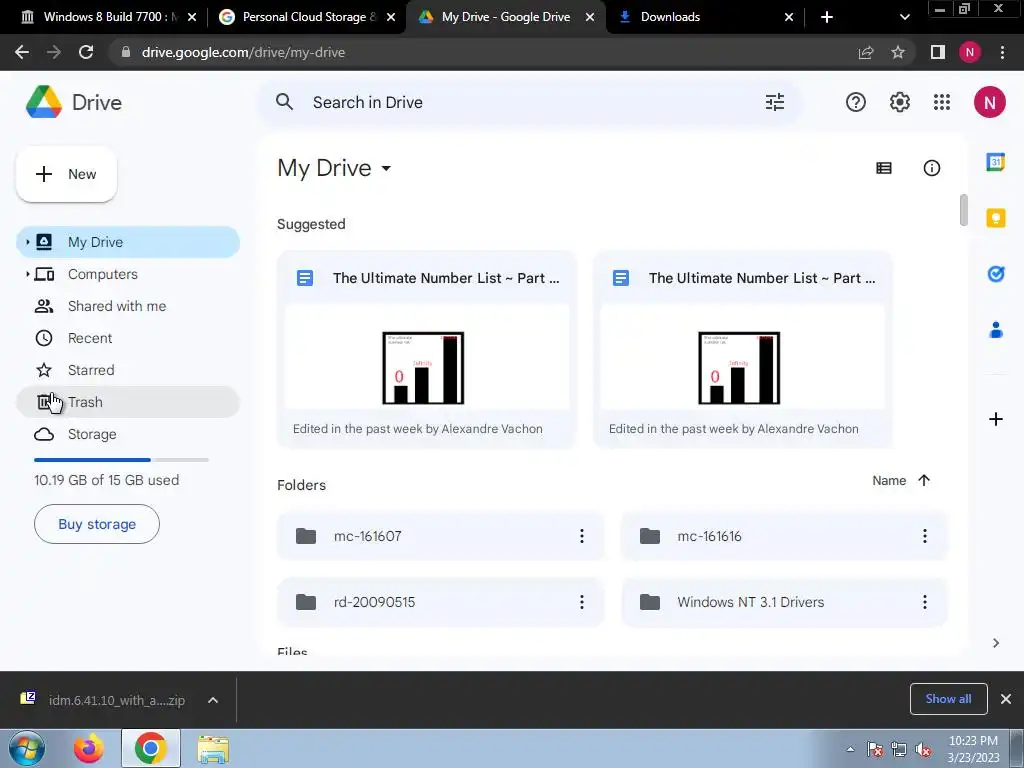Click the plus to get add-ons

point(995,419)
